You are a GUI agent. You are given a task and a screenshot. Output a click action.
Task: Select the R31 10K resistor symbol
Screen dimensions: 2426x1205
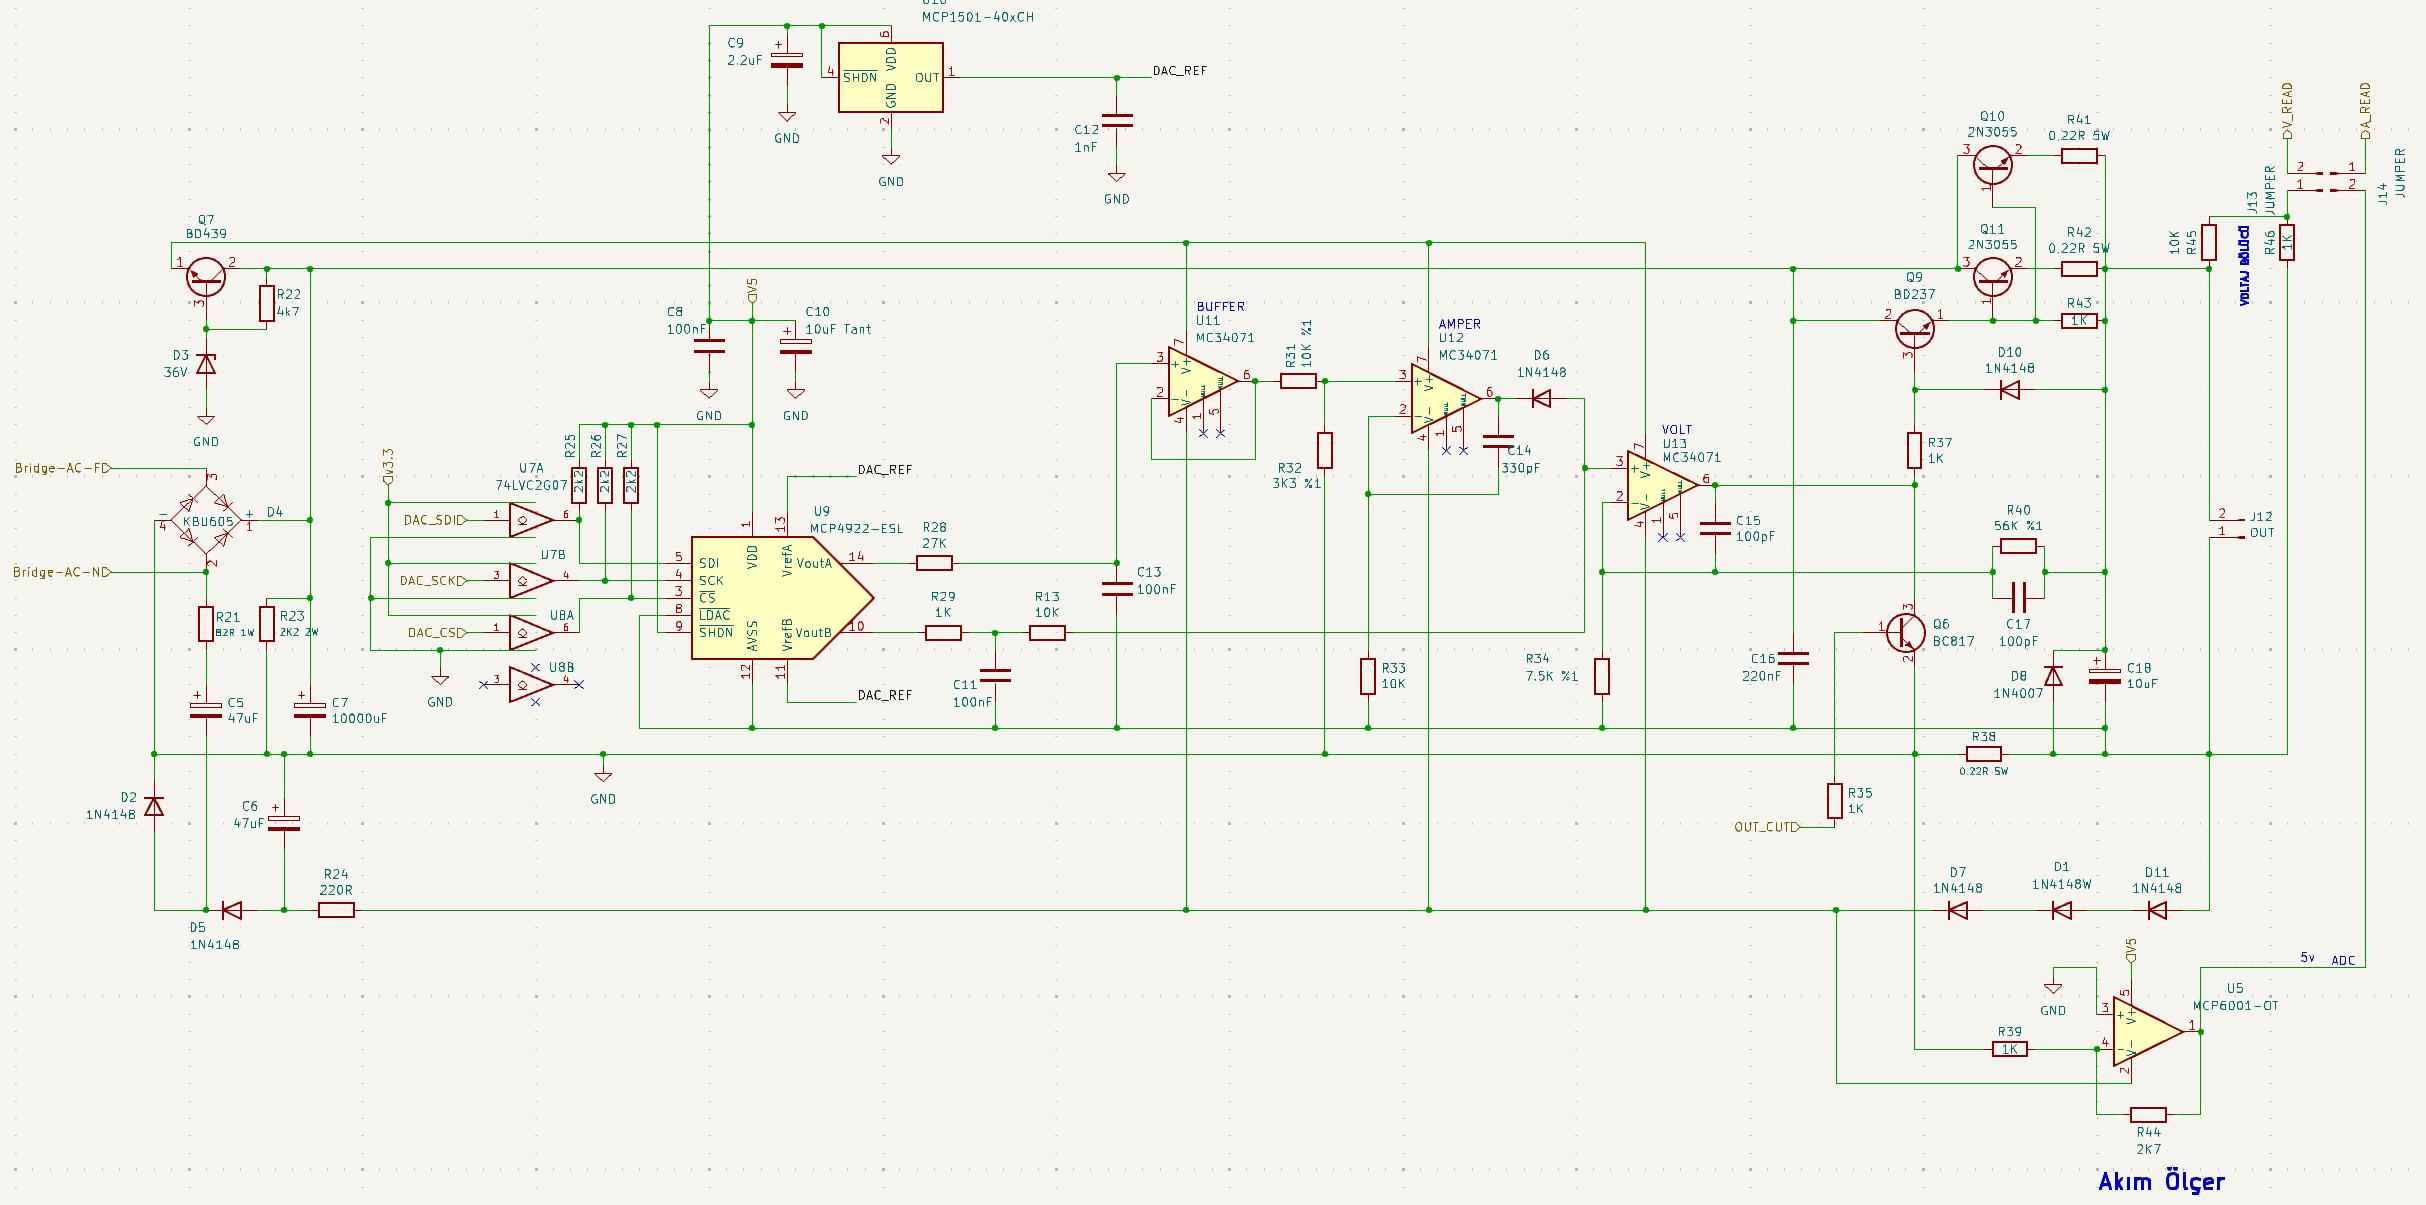(1298, 381)
